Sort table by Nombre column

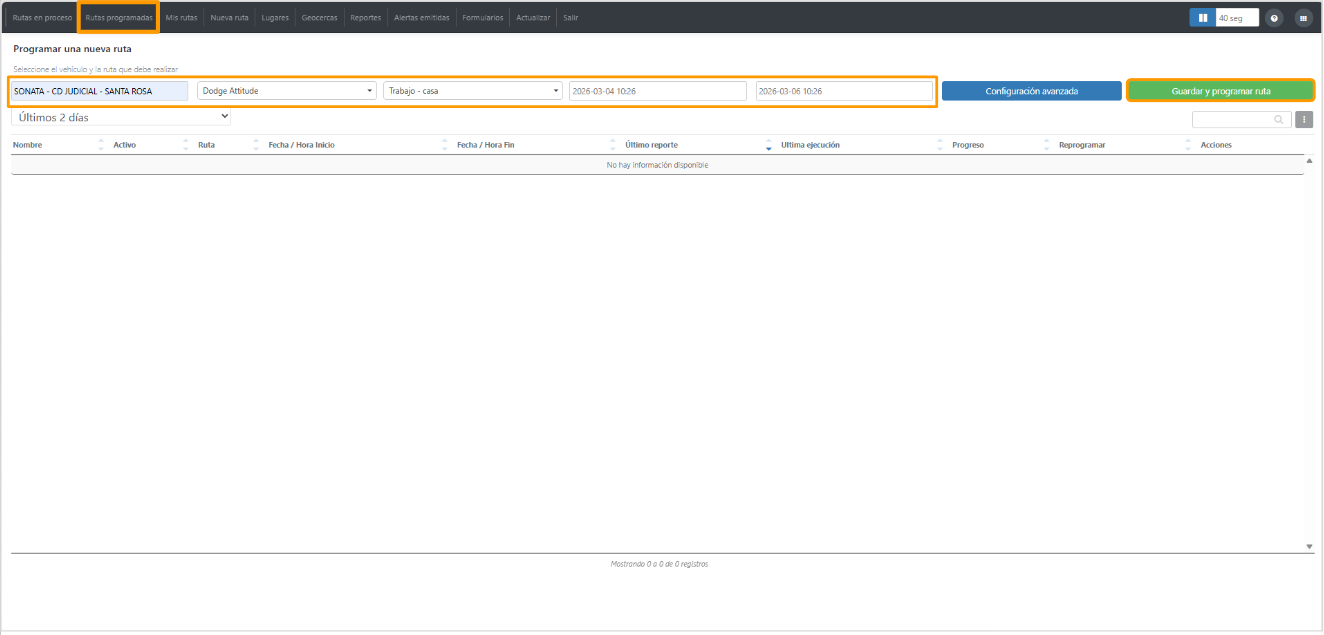28,145
